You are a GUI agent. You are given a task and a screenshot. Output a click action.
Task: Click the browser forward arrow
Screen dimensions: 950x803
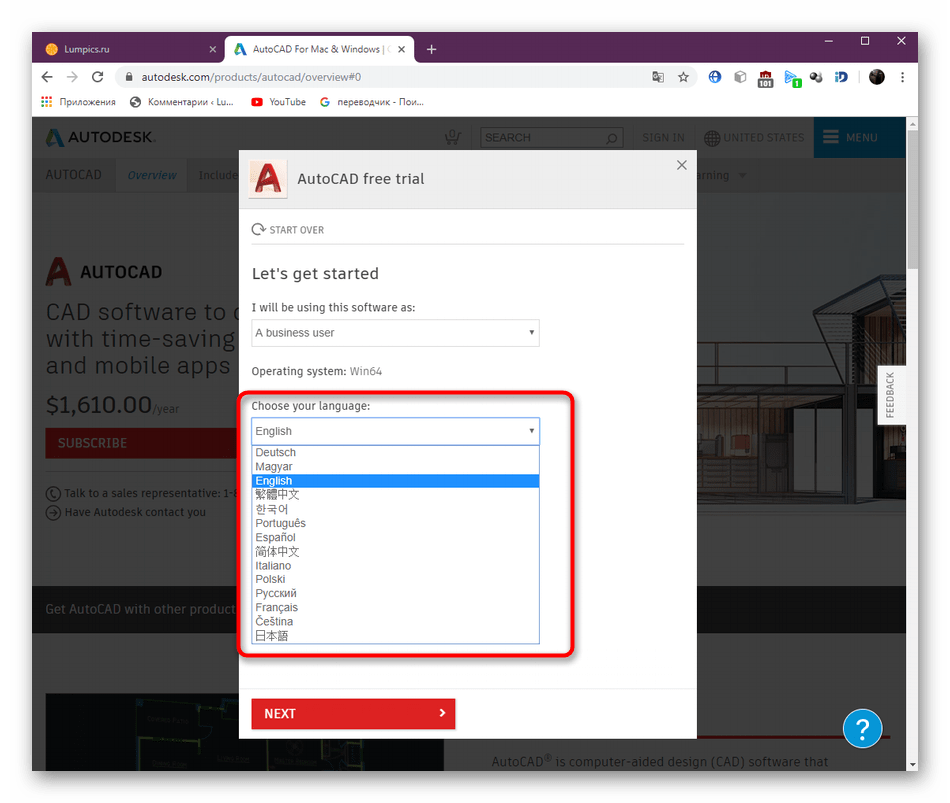(72, 77)
